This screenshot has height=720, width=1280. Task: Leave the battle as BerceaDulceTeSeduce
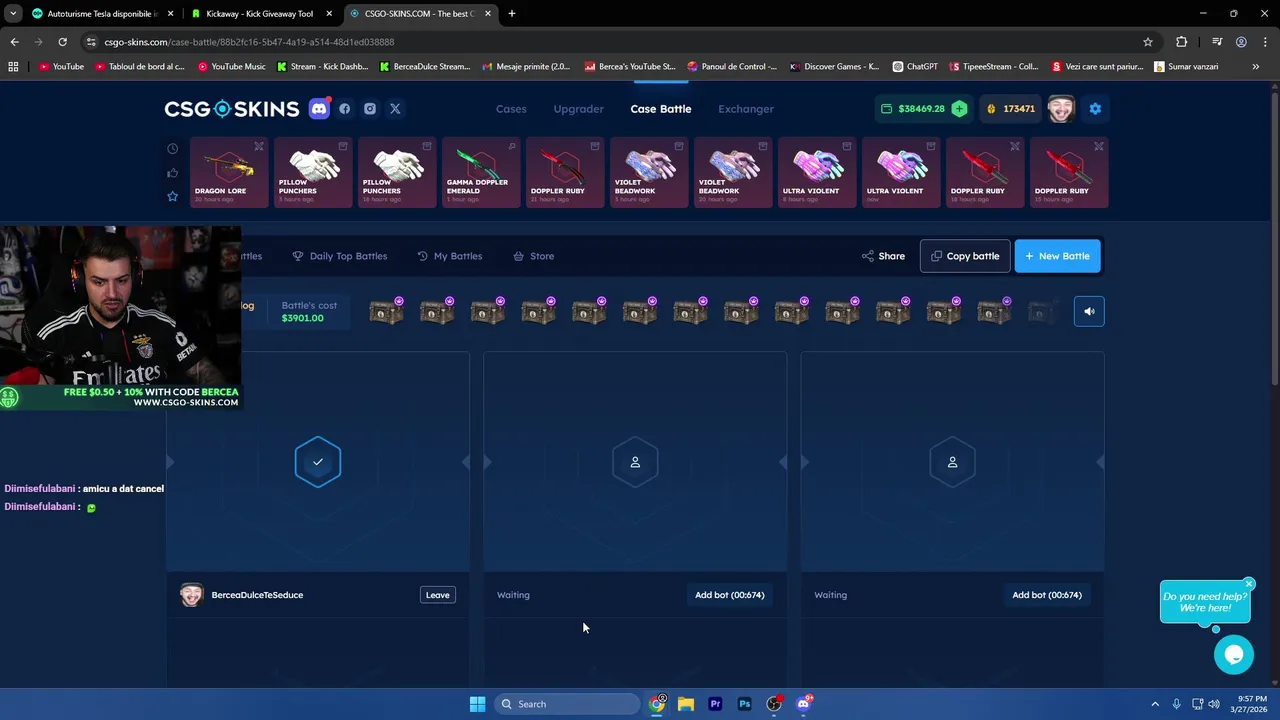438,595
